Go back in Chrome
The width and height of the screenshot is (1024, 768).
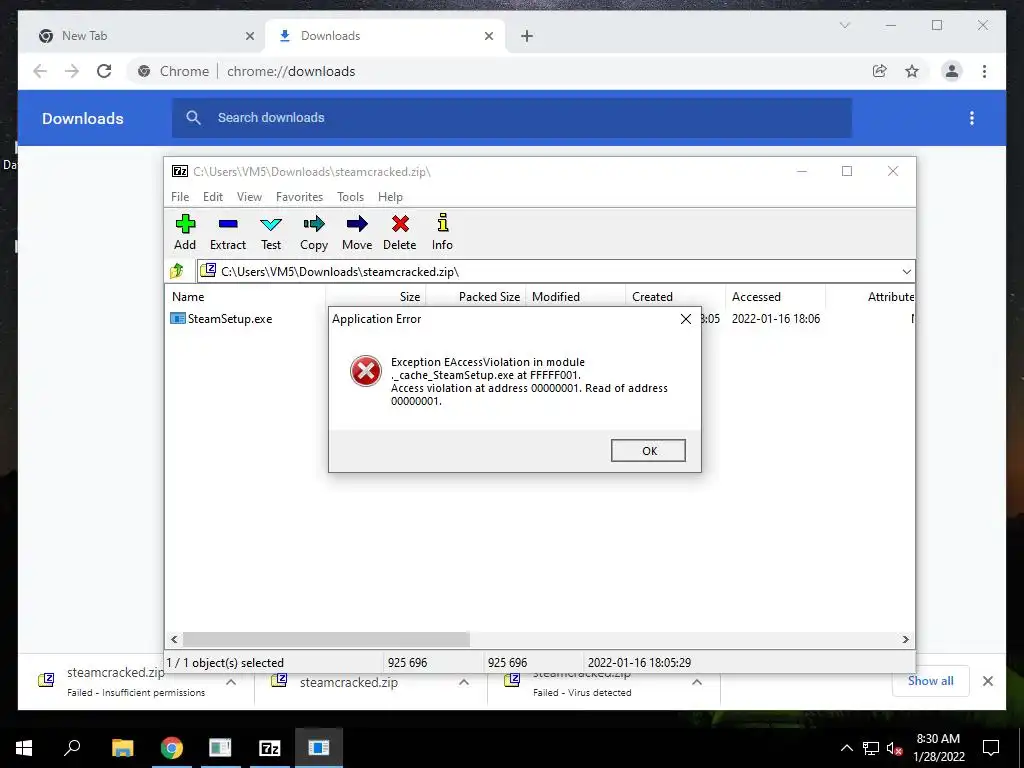[40, 71]
